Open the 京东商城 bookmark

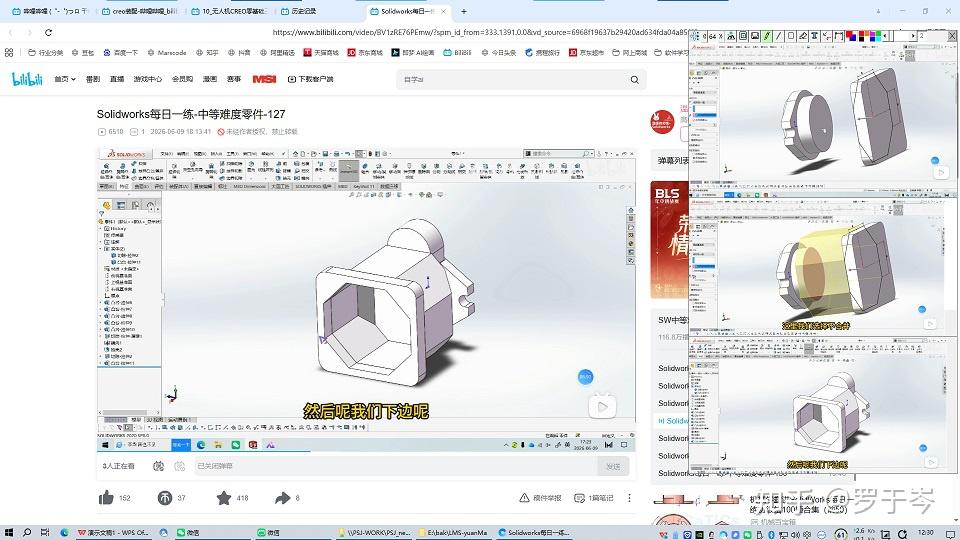click(365, 53)
